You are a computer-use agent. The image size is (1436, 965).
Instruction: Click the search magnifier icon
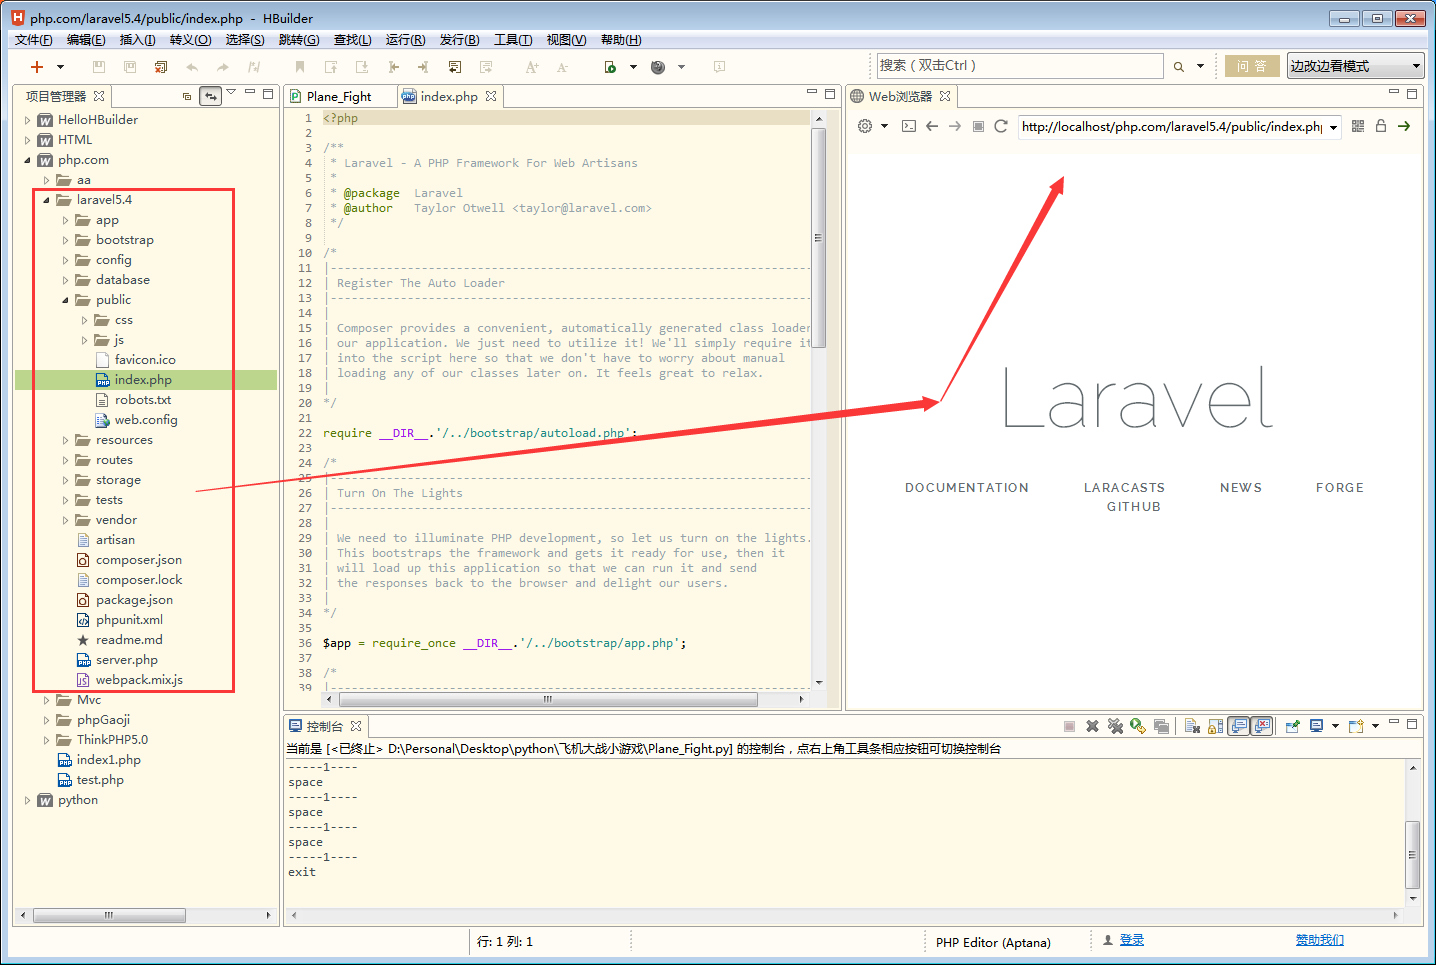[1179, 67]
